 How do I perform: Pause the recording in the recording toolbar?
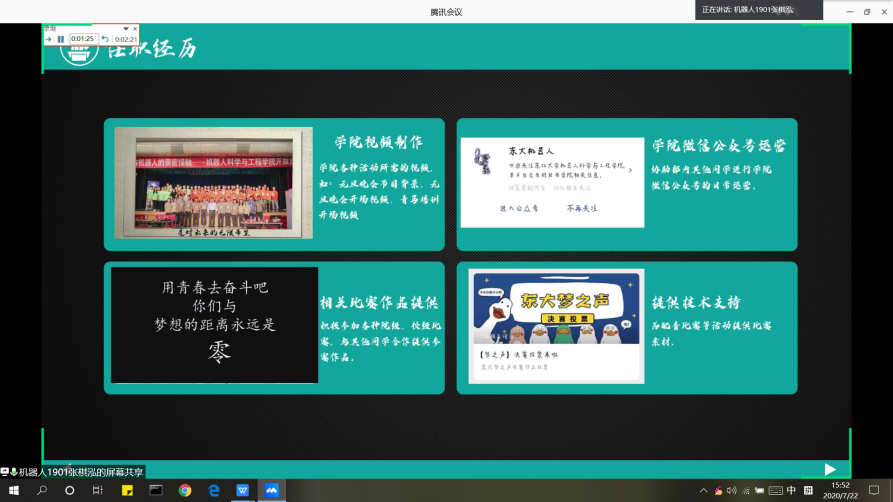coord(60,39)
